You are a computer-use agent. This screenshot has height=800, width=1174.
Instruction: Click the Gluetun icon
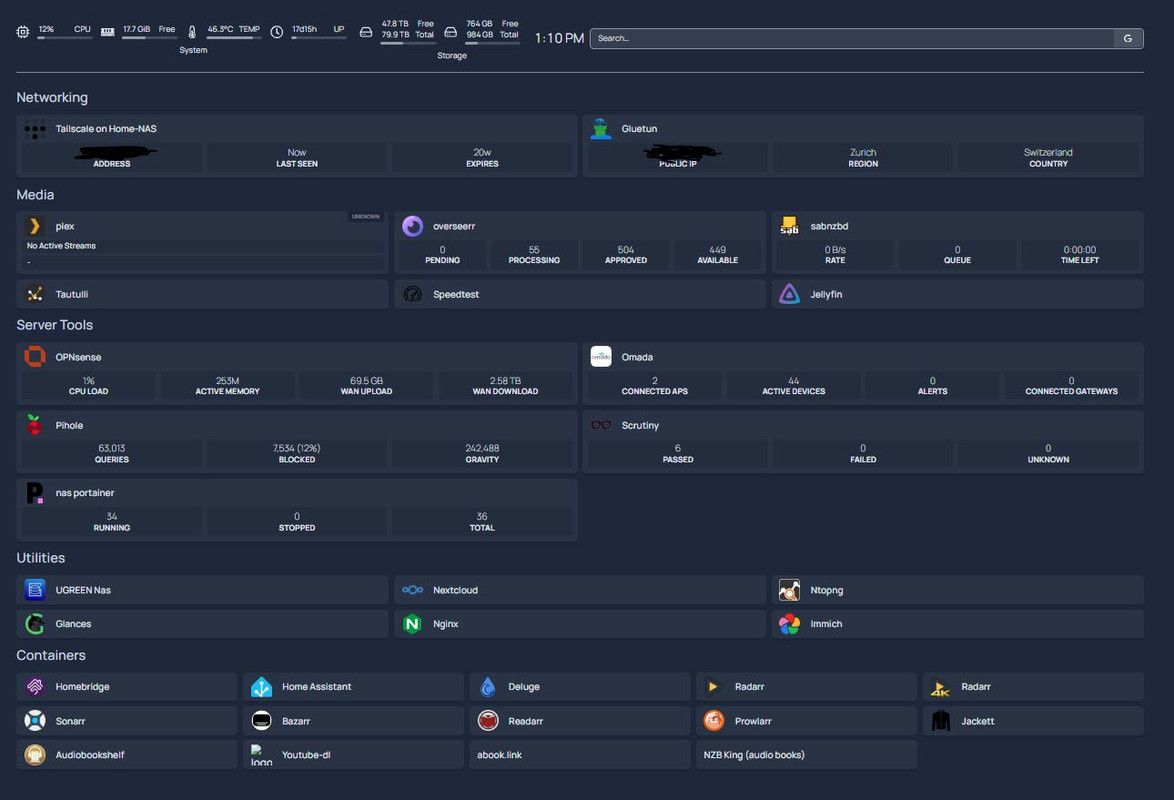point(600,129)
